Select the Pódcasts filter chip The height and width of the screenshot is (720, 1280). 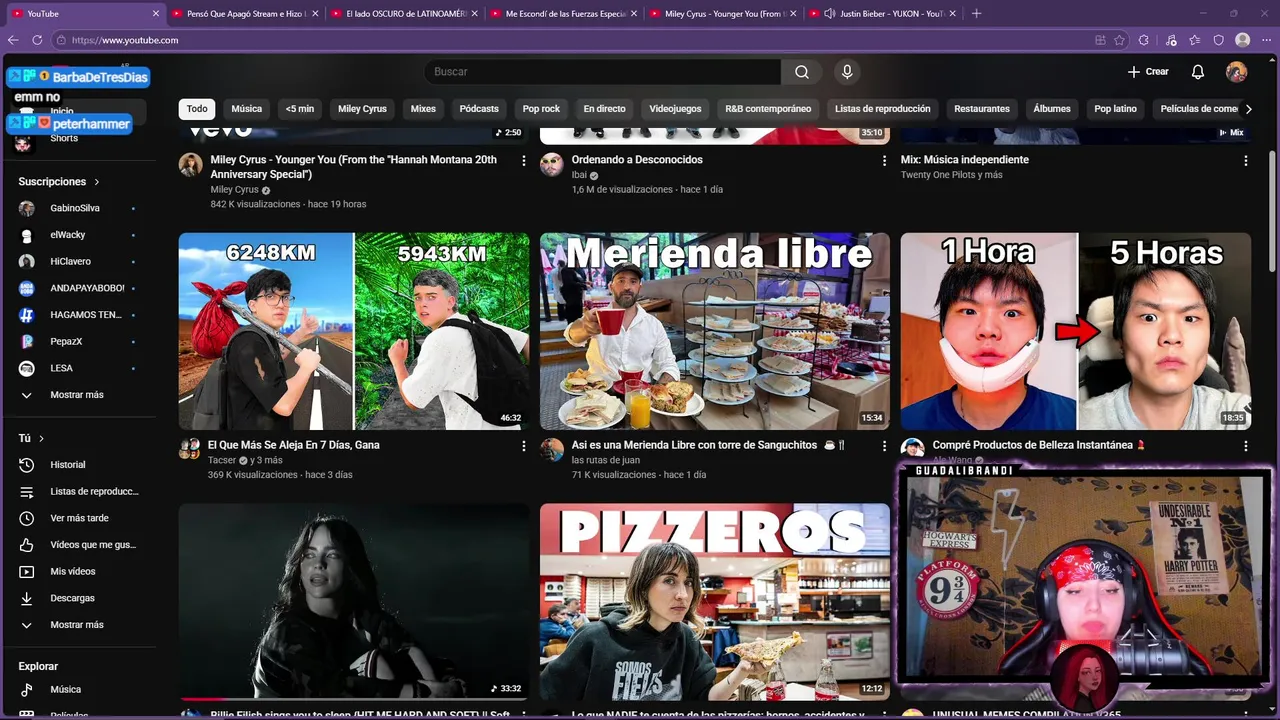tap(479, 109)
